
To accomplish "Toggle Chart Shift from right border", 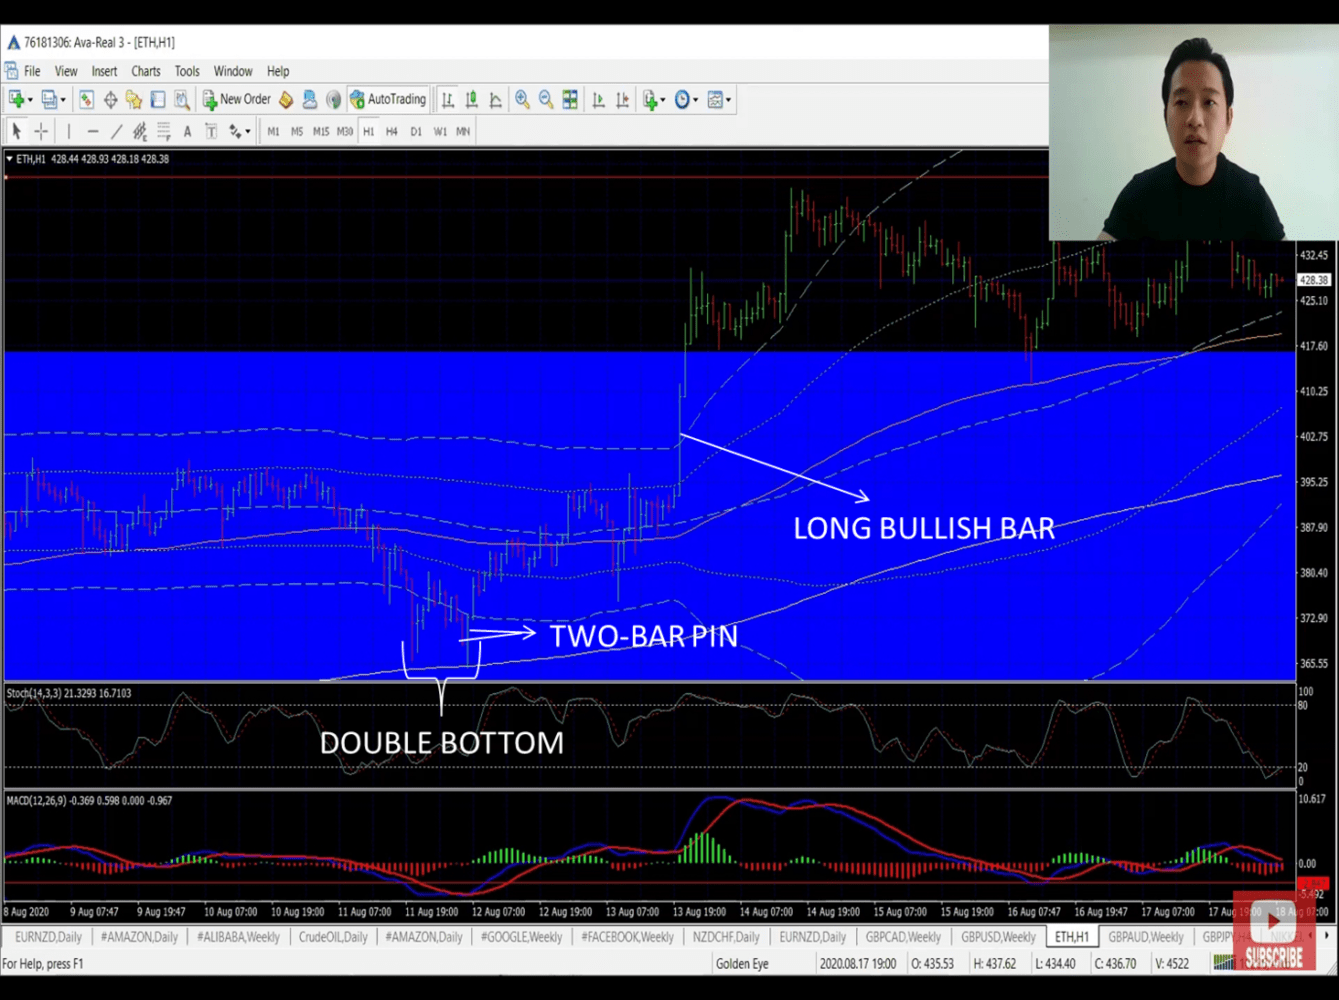I will pyautogui.click(x=622, y=100).
